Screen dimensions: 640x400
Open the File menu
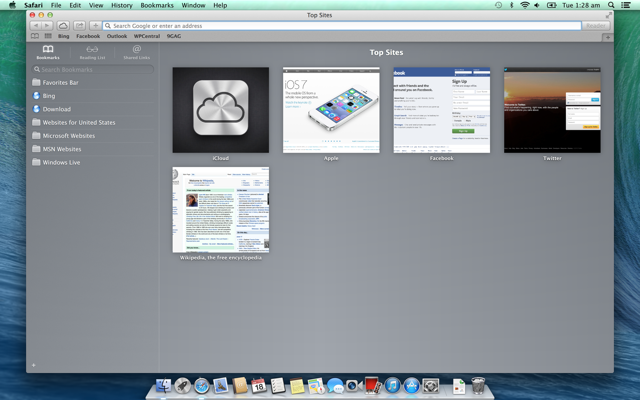point(56,5)
